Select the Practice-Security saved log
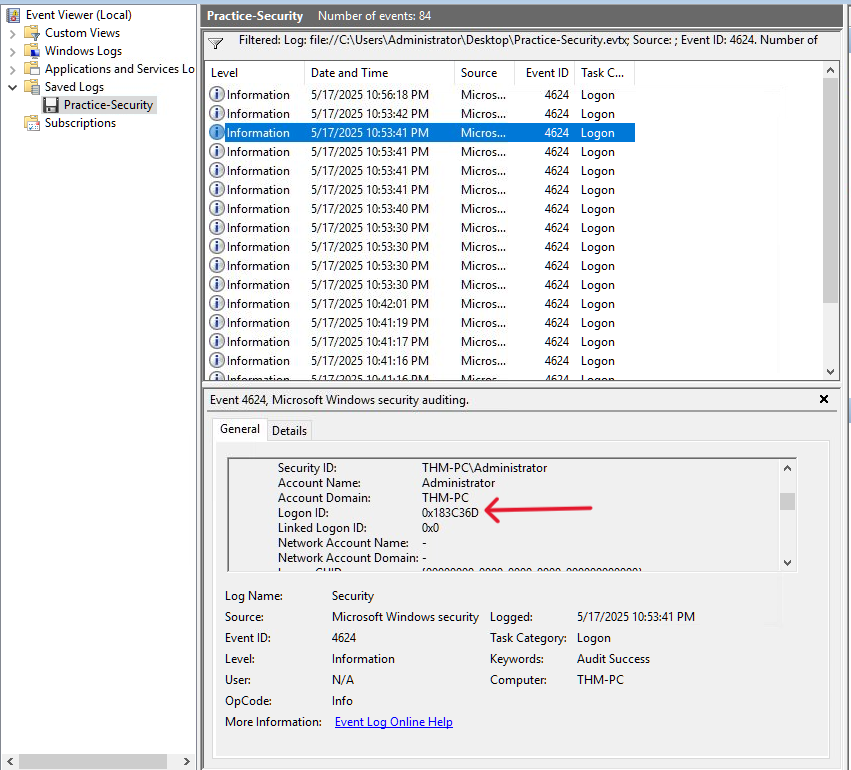Viewport: 851px width, 770px height. tap(108, 105)
